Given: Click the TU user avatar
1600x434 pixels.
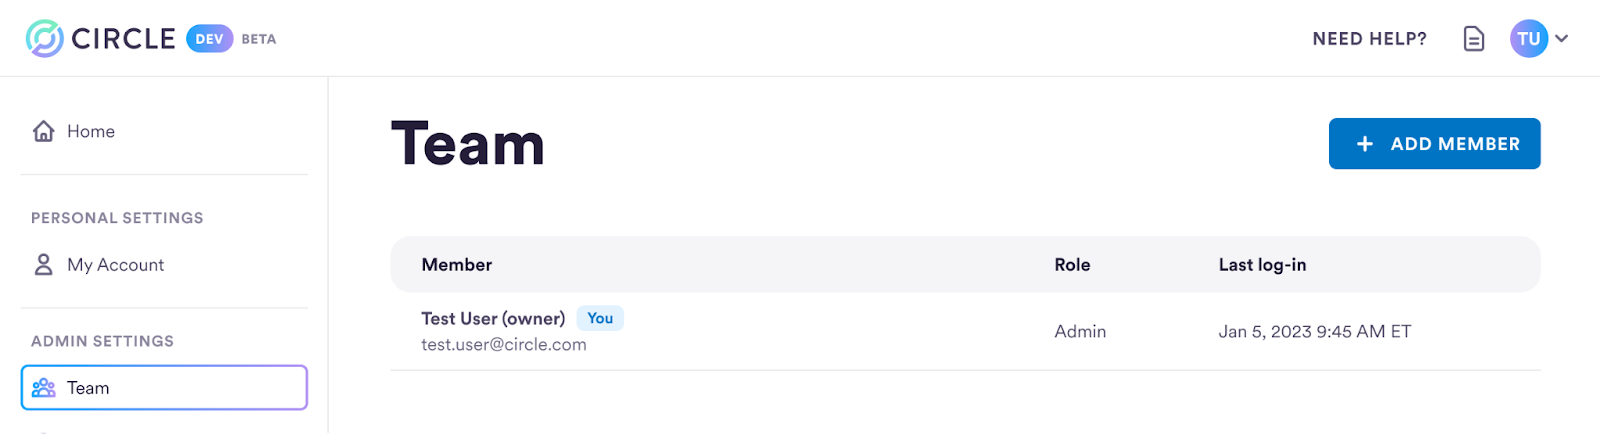Looking at the screenshot, I should pyautogui.click(x=1528, y=39).
